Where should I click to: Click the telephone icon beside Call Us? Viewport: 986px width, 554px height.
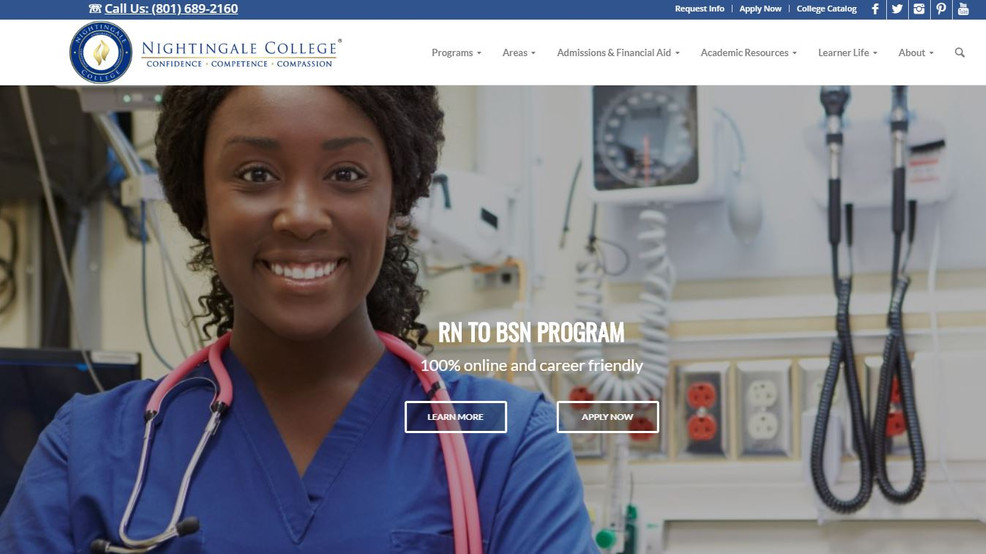pos(95,9)
